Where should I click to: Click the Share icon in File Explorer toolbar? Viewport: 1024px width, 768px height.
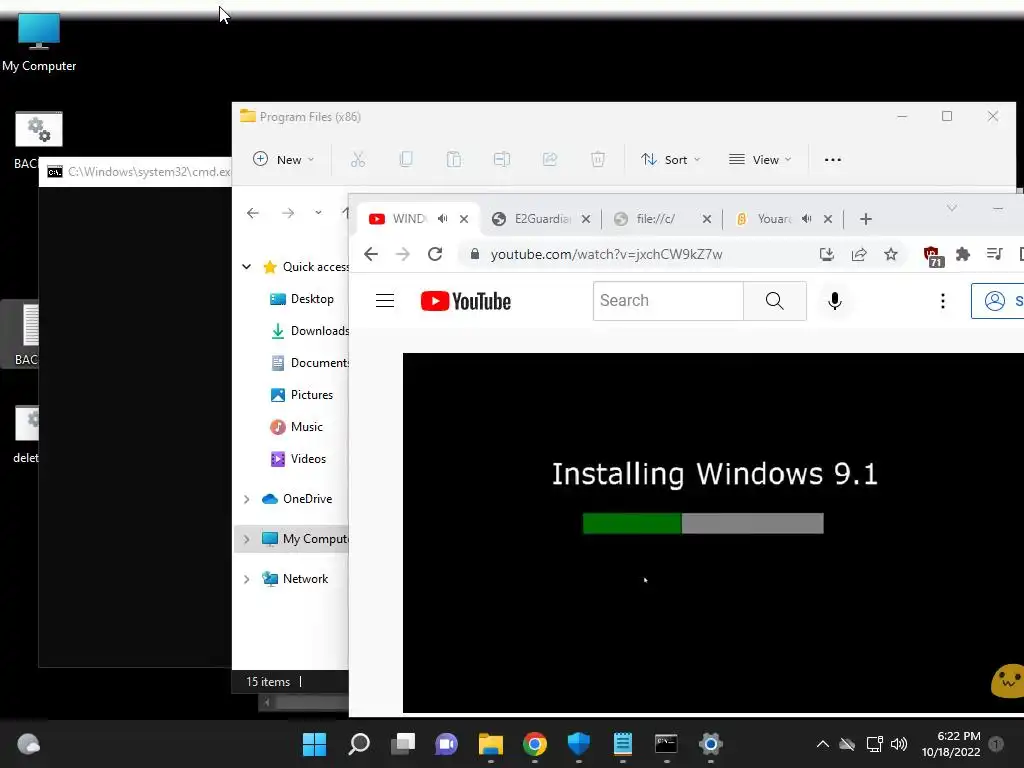[550, 159]
